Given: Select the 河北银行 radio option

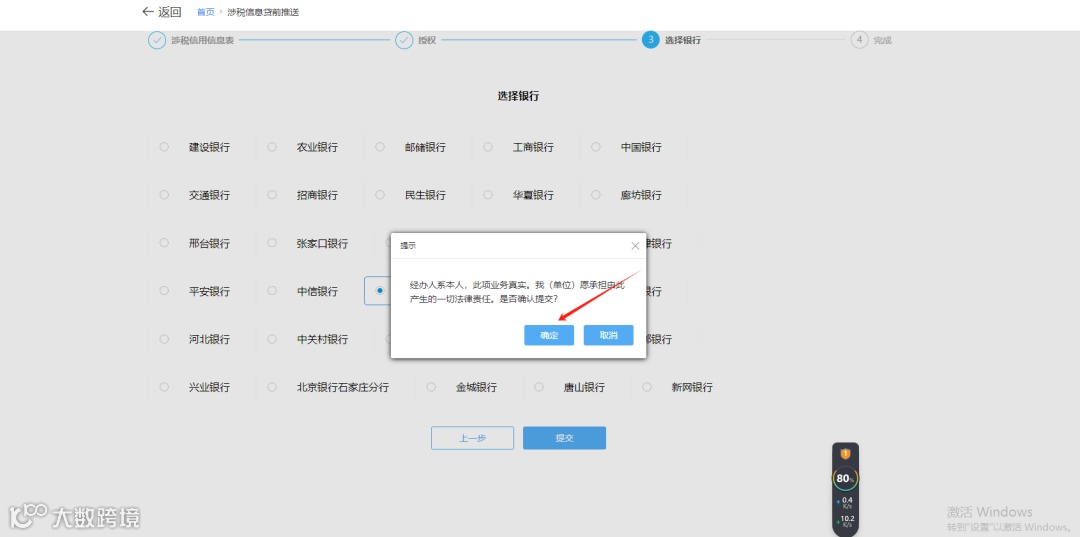Looking at the screenshot, I should 164,339.
